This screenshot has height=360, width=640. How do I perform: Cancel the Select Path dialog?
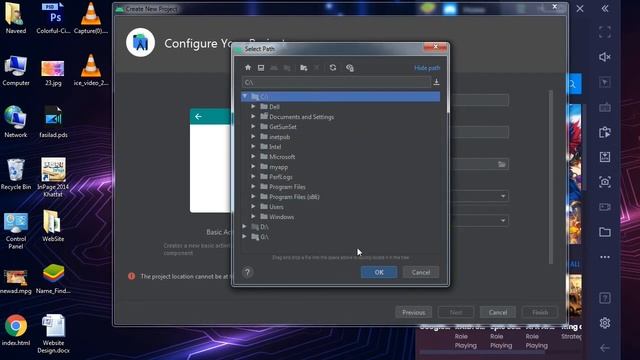421,272
